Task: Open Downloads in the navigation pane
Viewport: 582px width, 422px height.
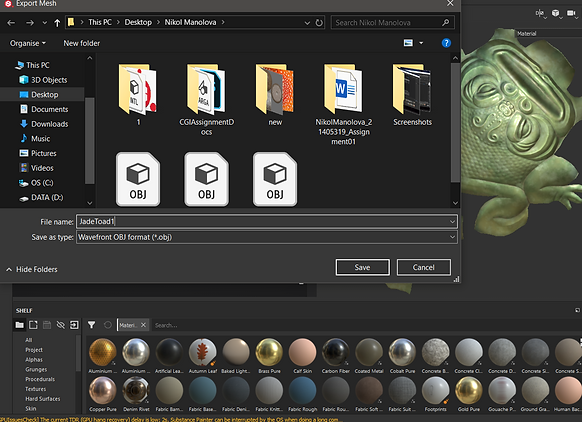Action: (44, 124)
